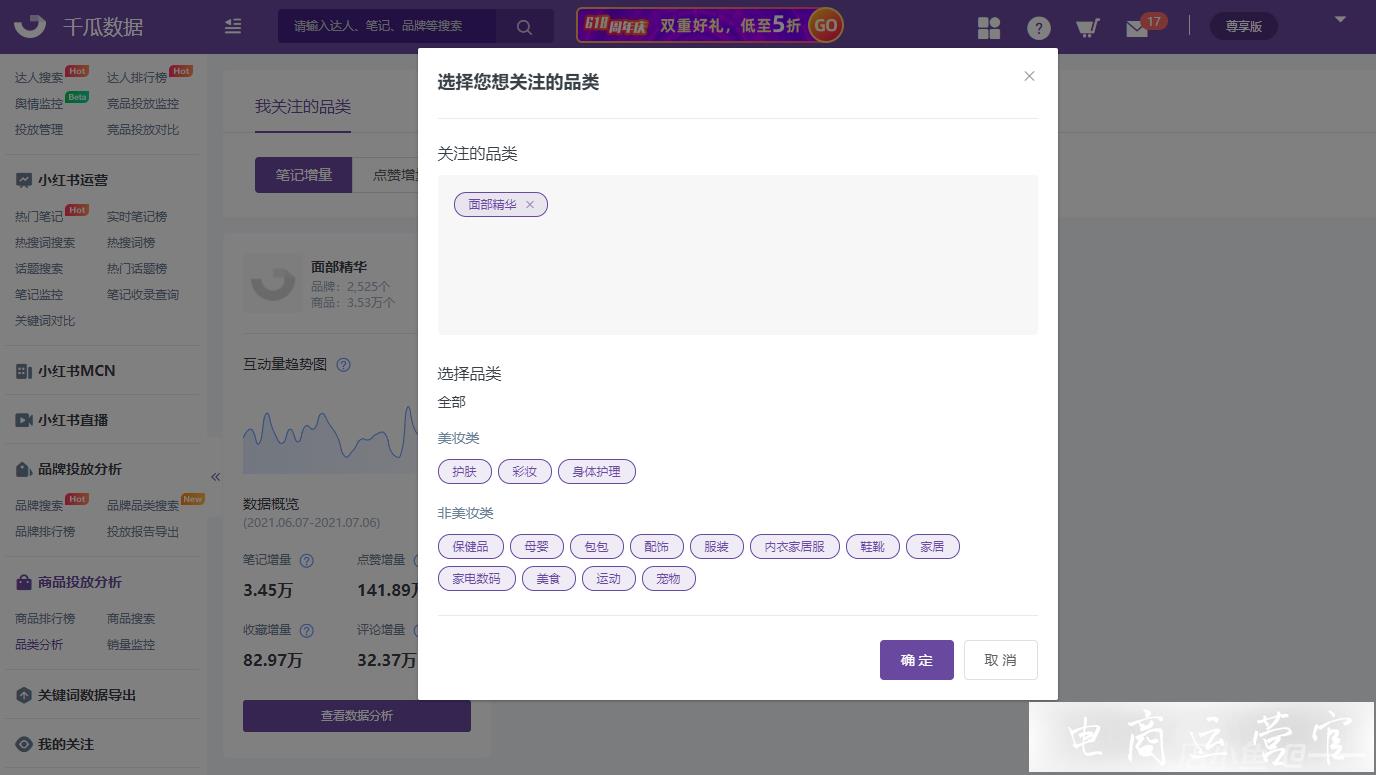This screenshot has width=1376, height=775.
Task: Open 关键词对比 in the sidebar
Action: click(x=45, y=320)
